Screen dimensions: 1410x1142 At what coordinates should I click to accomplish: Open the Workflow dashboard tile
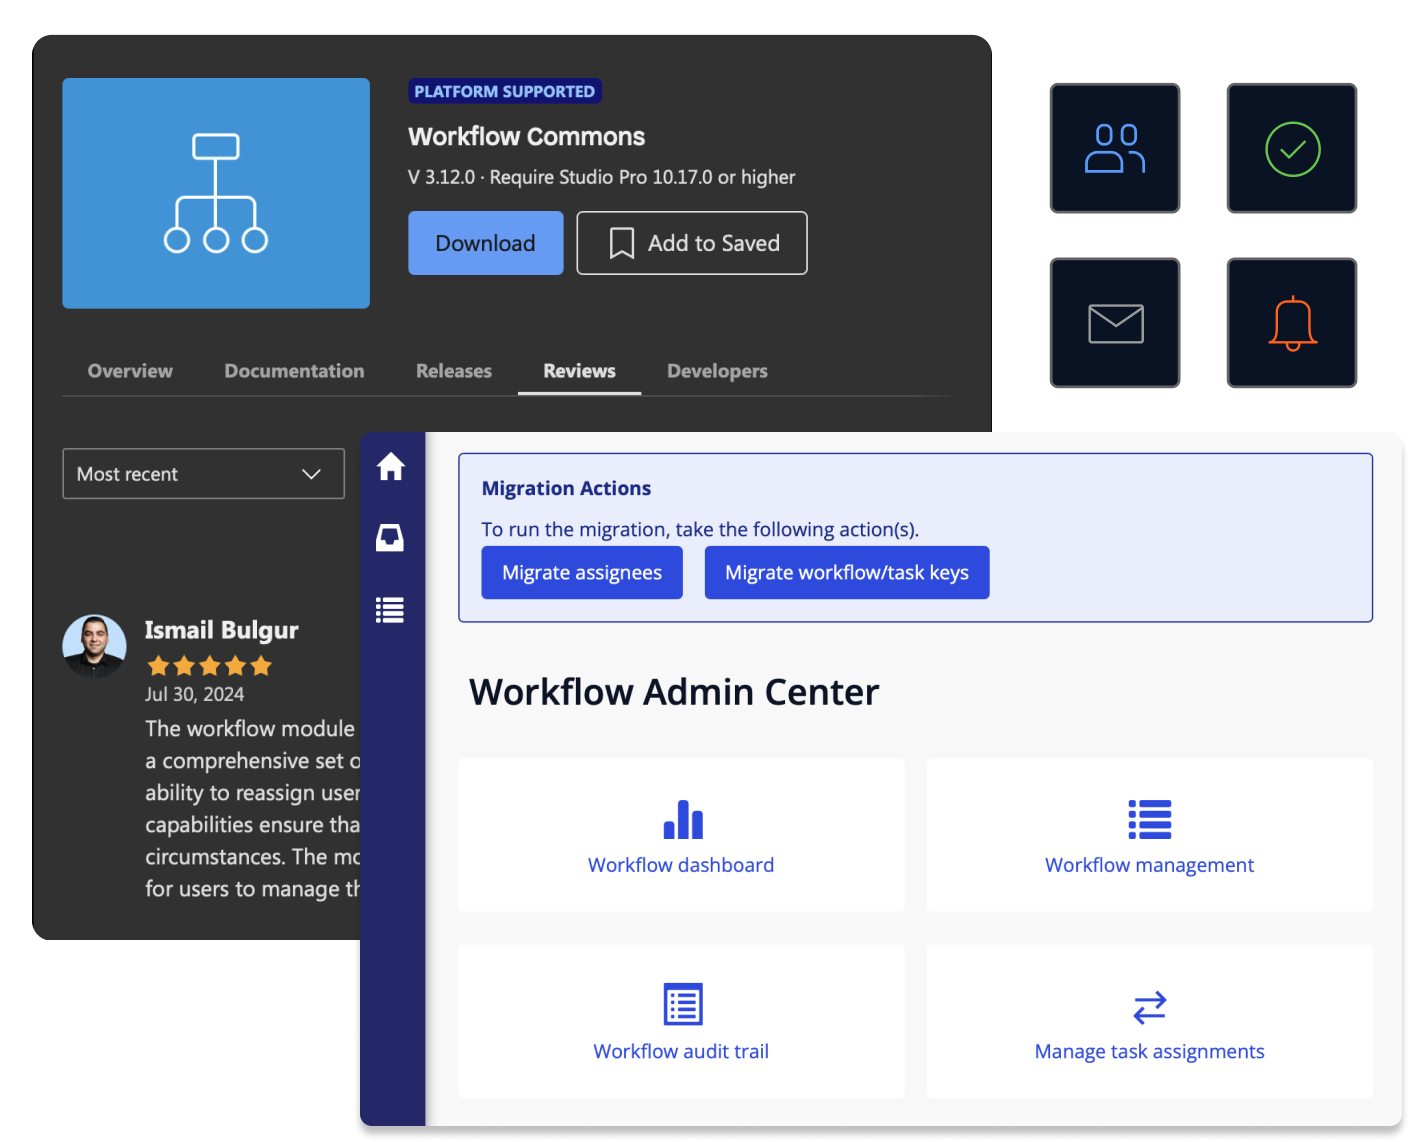[681, 835]
